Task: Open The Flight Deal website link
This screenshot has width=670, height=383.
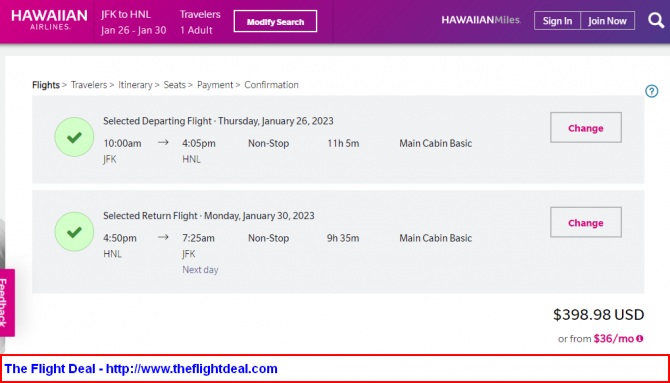Action: 141,368
